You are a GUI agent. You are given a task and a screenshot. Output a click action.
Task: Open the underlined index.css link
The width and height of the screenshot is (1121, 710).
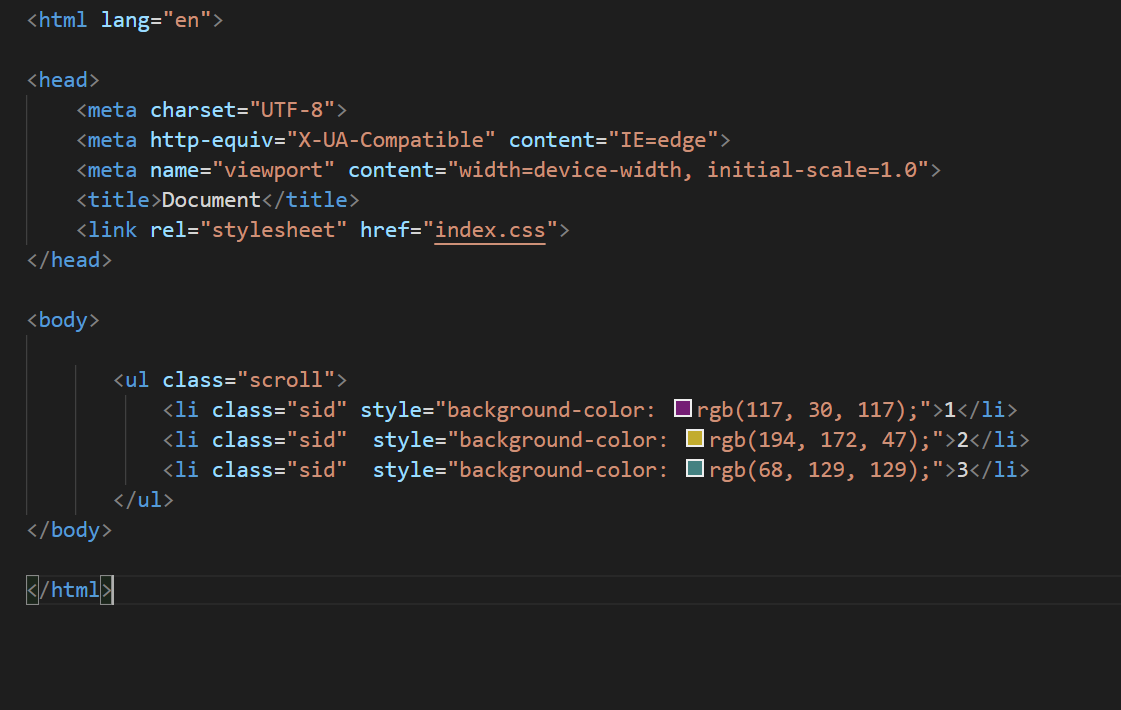[x=490, y=230]
